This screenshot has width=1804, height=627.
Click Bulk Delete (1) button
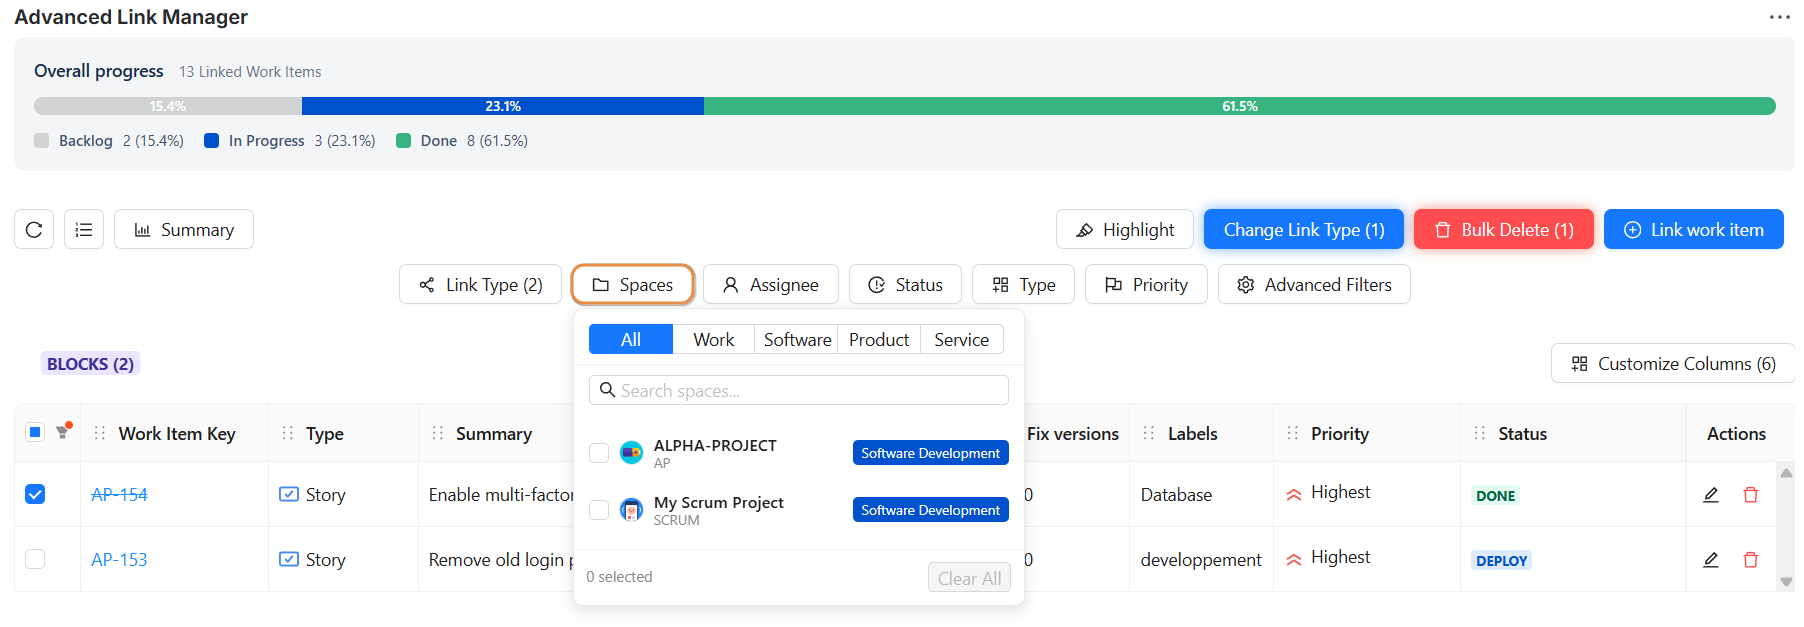[1504, 230]
